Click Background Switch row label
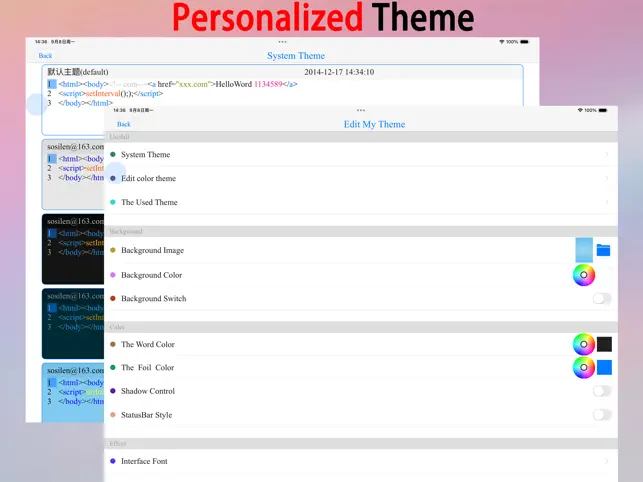This screenshot has width=643, height=482. [x=153, y=299]
